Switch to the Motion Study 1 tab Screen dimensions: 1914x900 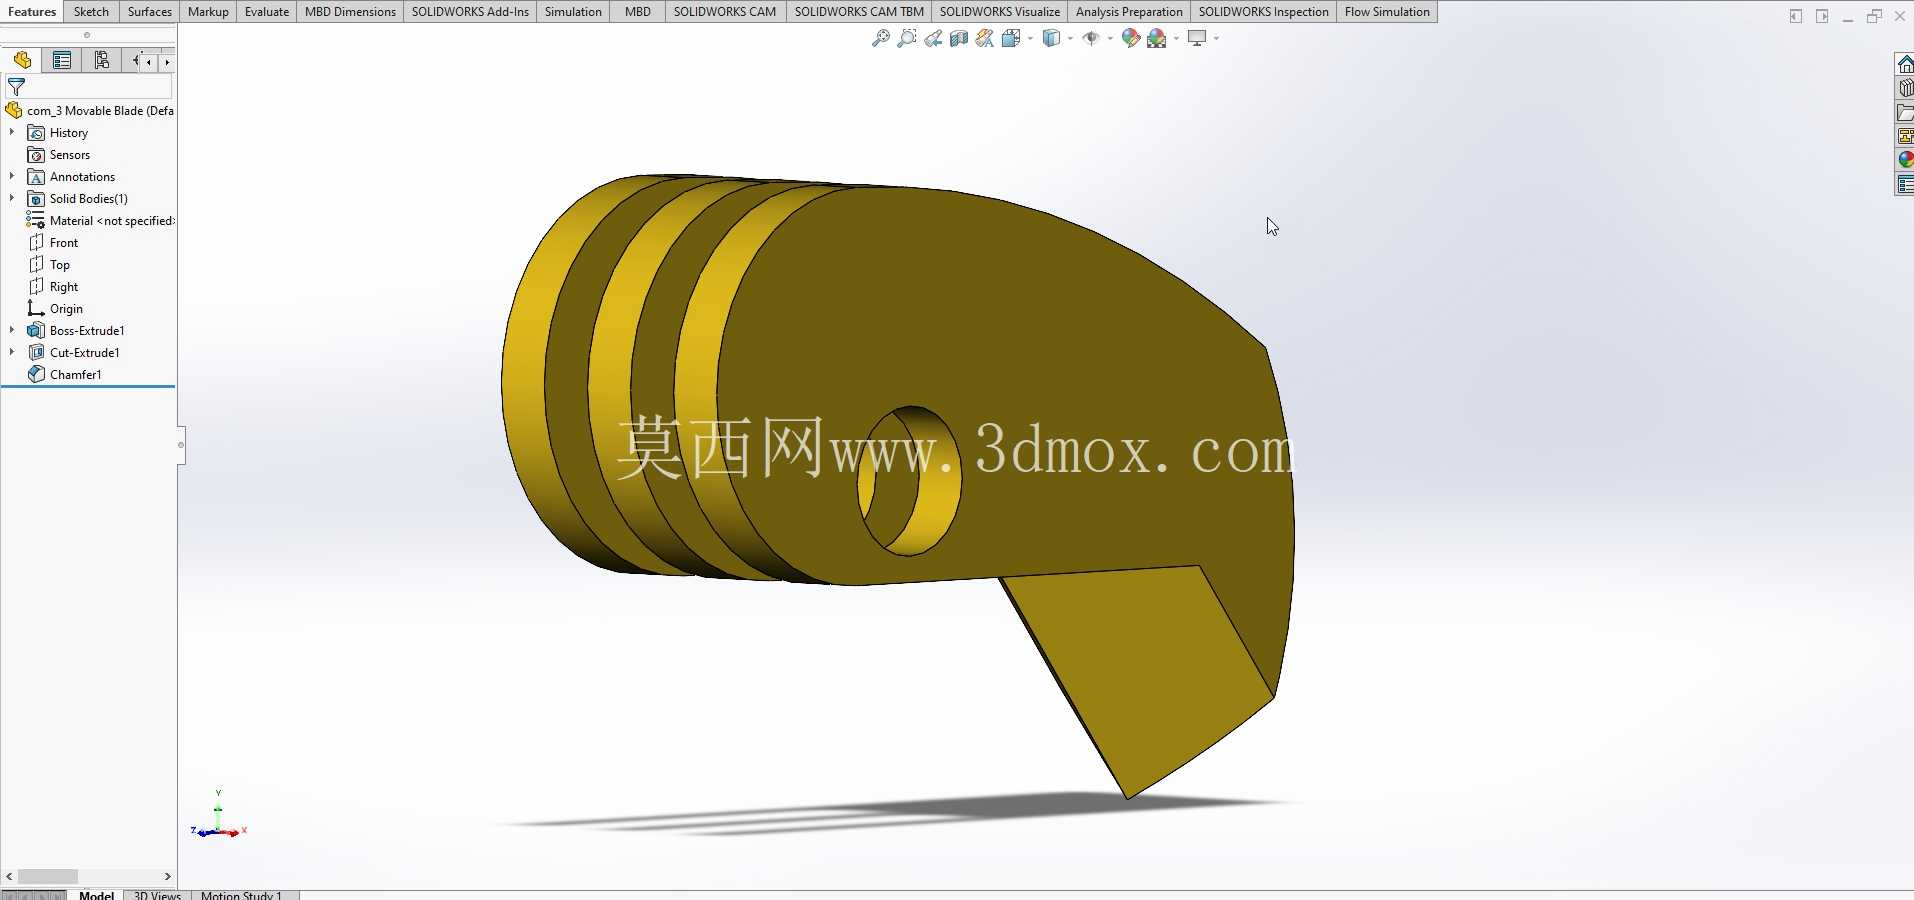[242, 895]
